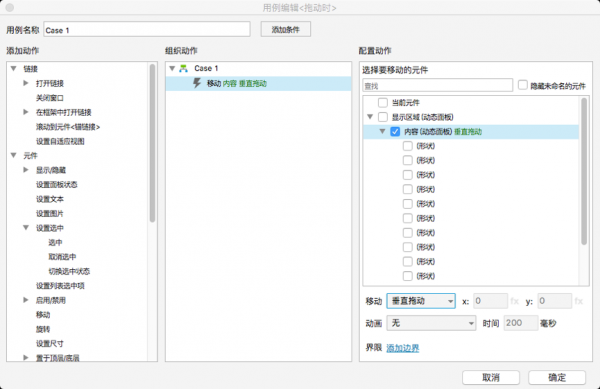Screen dimensions: 600x389
Task: Click the 取消 button
Action: coord(491,378)
